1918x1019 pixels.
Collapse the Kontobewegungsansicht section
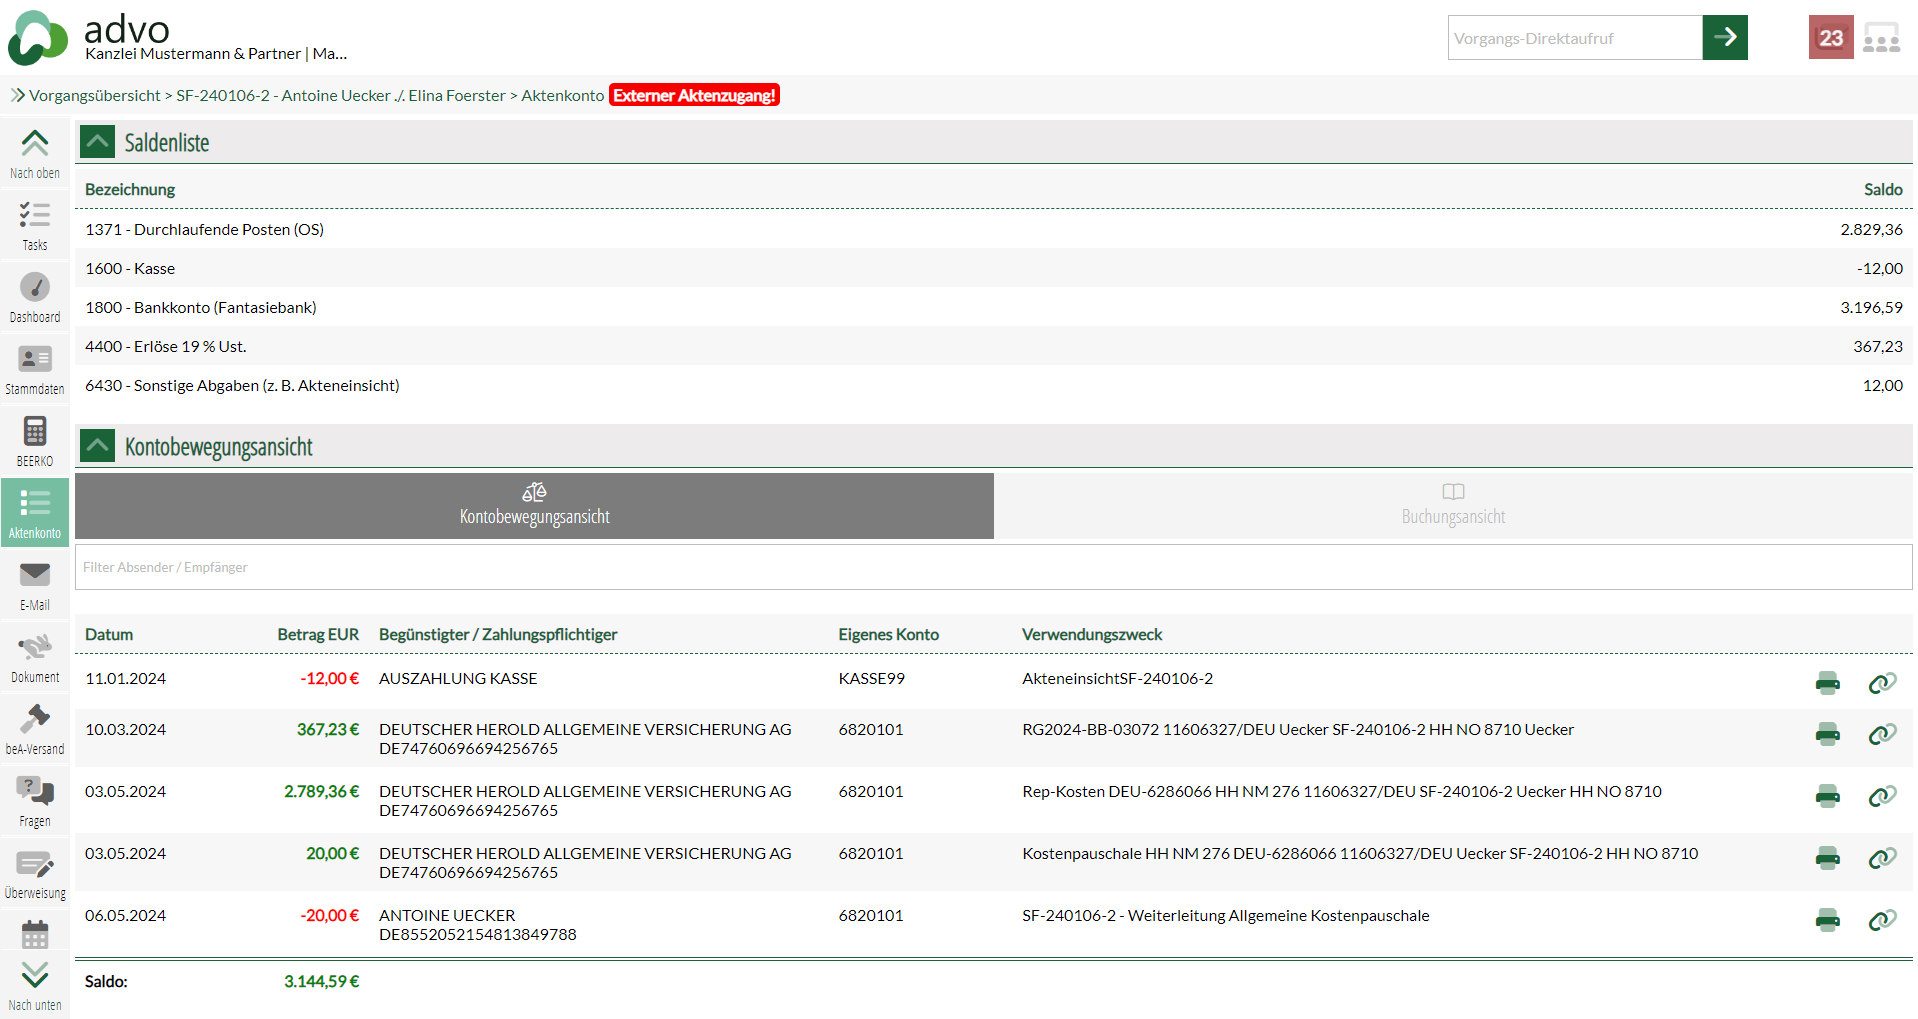click(x=98, y=446)
